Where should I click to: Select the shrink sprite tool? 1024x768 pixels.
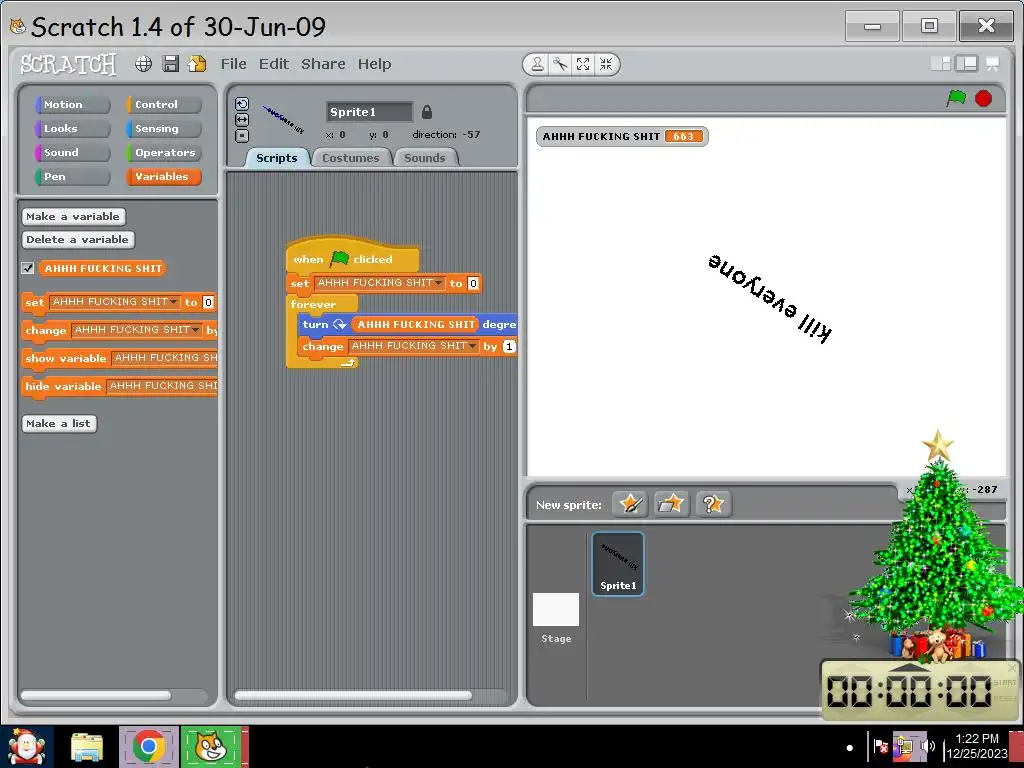[606, 64]
